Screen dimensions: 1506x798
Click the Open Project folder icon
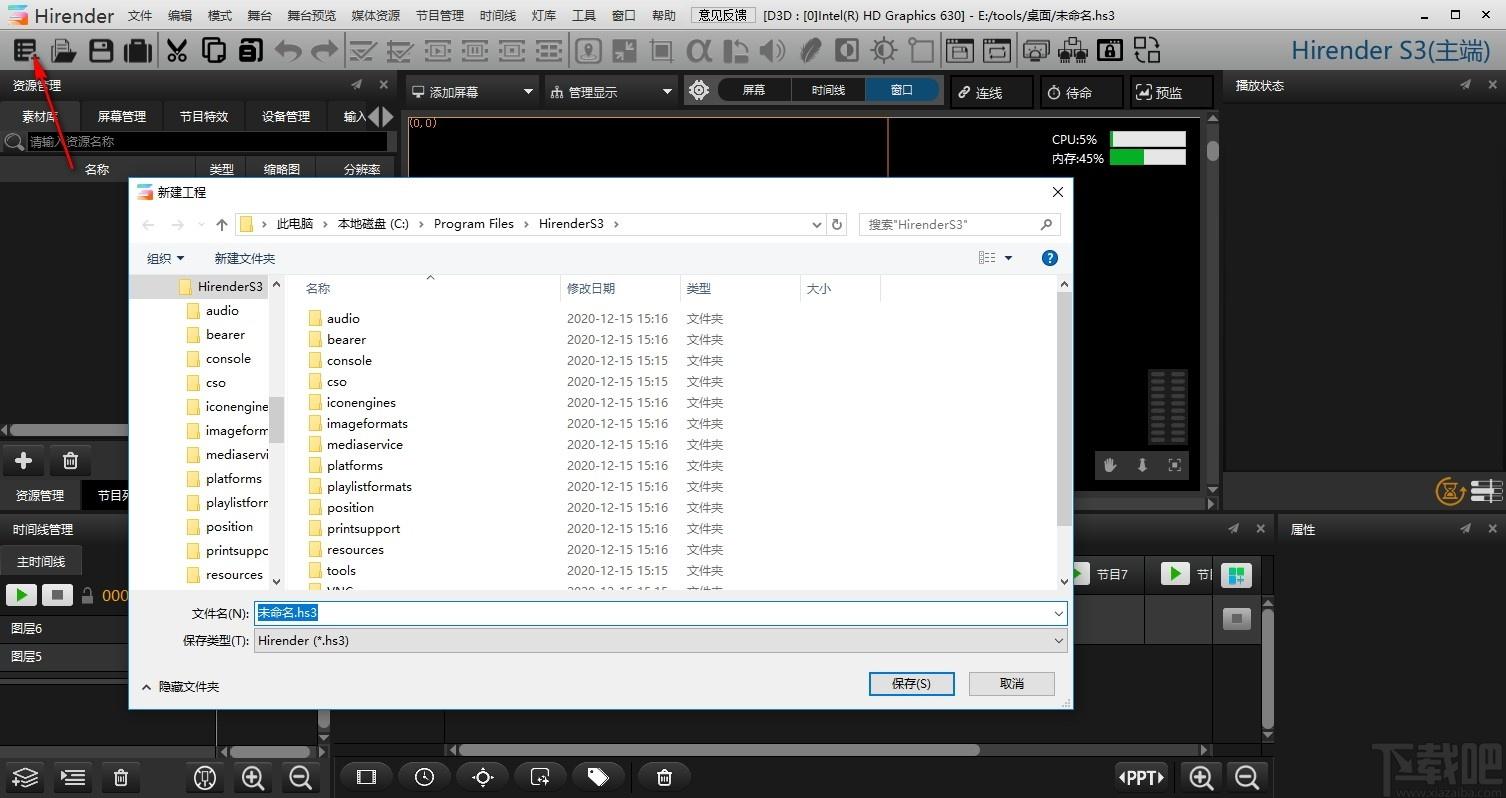pyautogui.click(x=63, y=50)
